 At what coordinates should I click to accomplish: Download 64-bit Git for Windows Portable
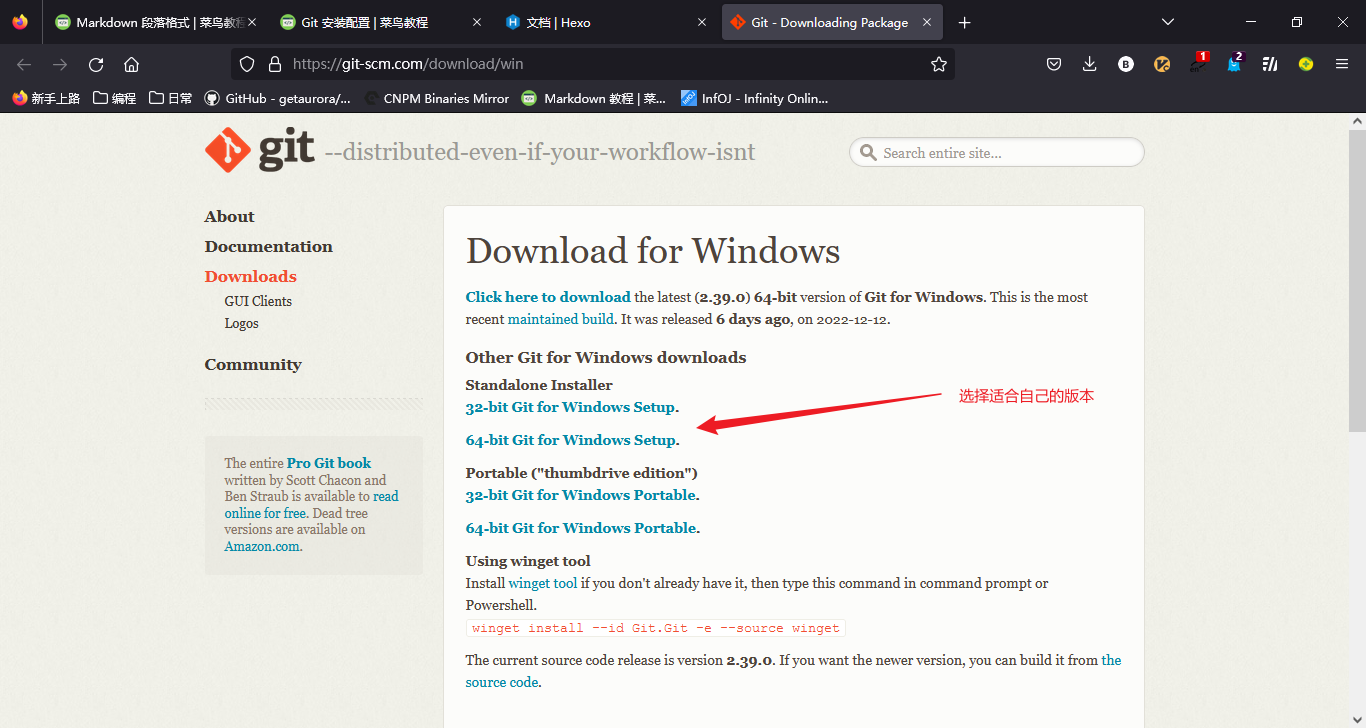point(580,528)
